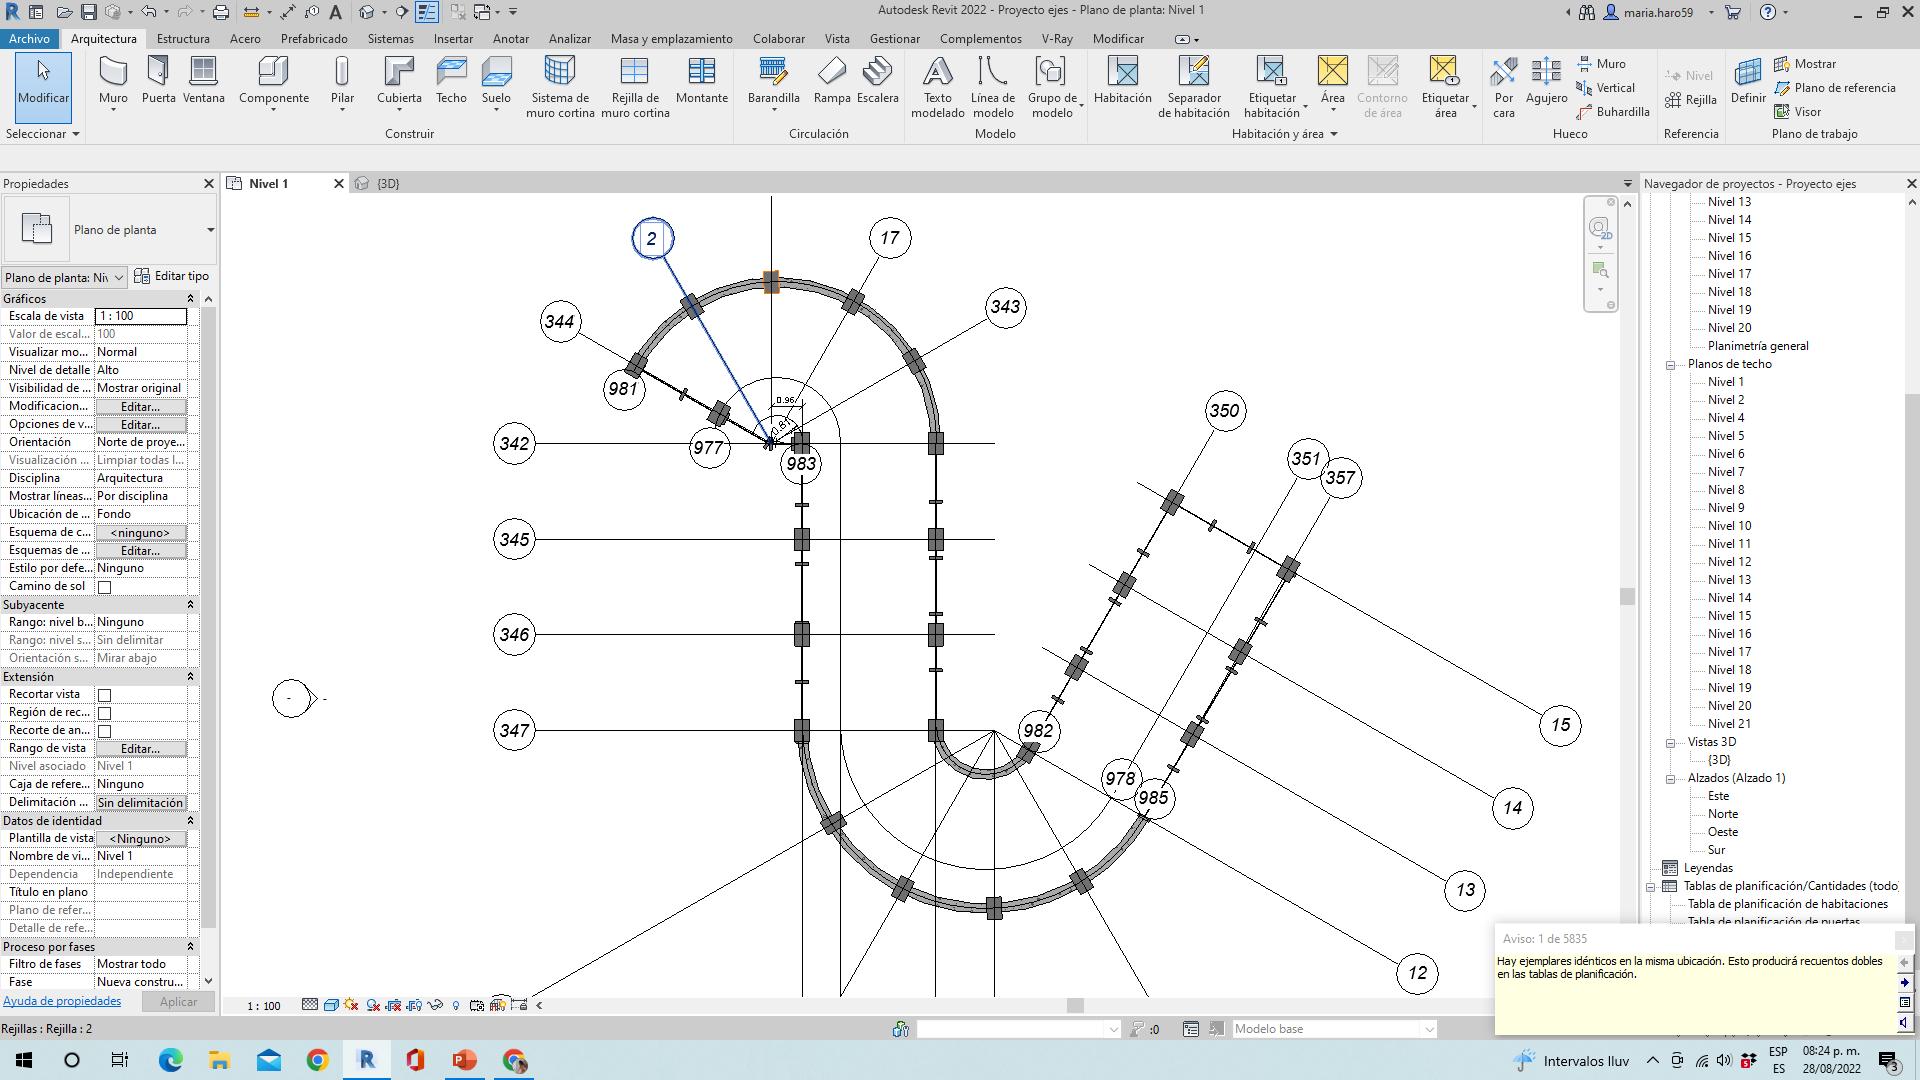The width and height of the screenshot is (1920, 1080).
Task: Open the Plano de planta type selector dropdown
Action: click(x=211, y=230)
